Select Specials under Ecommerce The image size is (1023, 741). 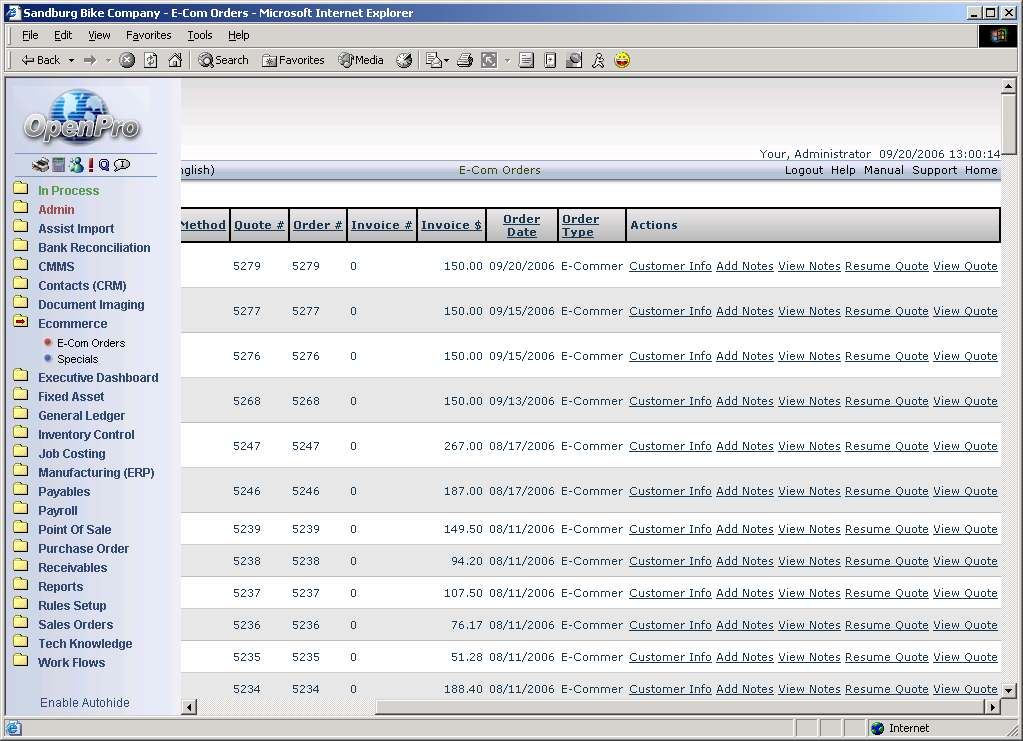tap(77, 359)
